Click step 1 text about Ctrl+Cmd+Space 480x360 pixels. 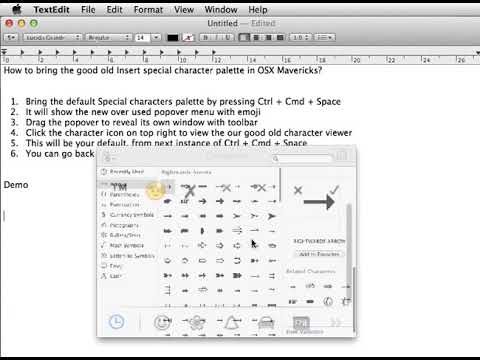[183, 102]
